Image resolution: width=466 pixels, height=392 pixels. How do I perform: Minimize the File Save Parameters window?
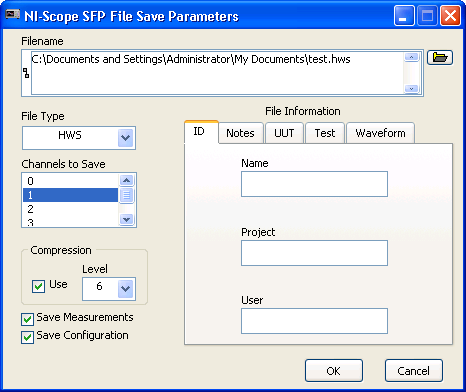(404, 16)
